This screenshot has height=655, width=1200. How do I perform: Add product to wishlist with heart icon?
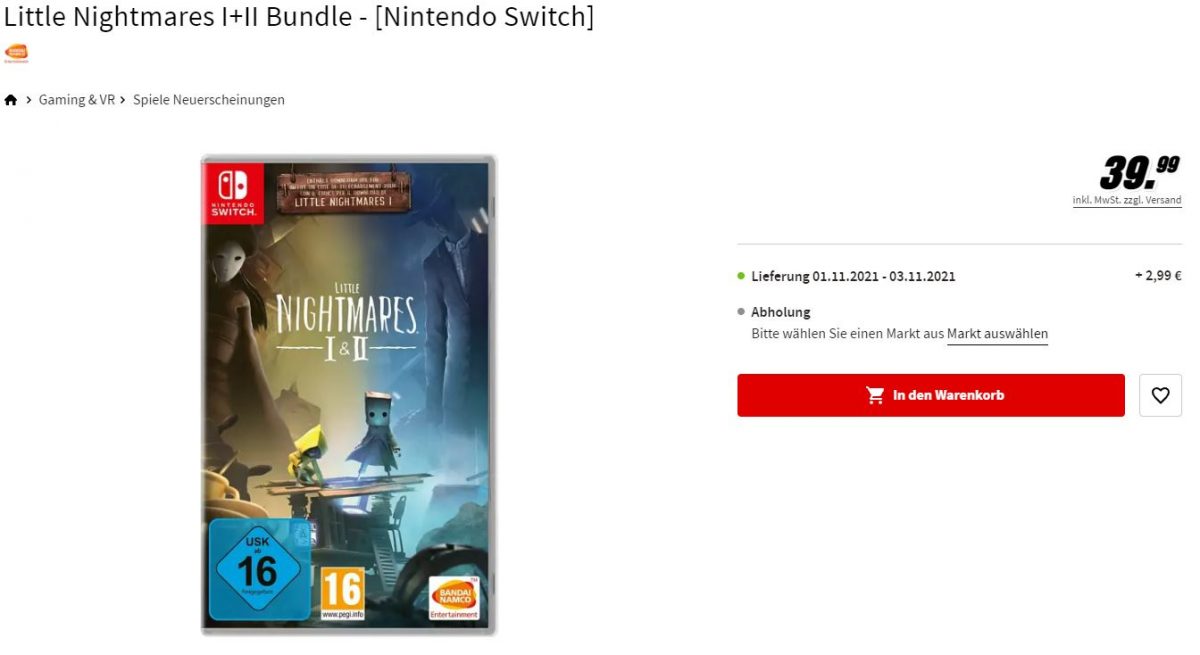[1160, 395]
